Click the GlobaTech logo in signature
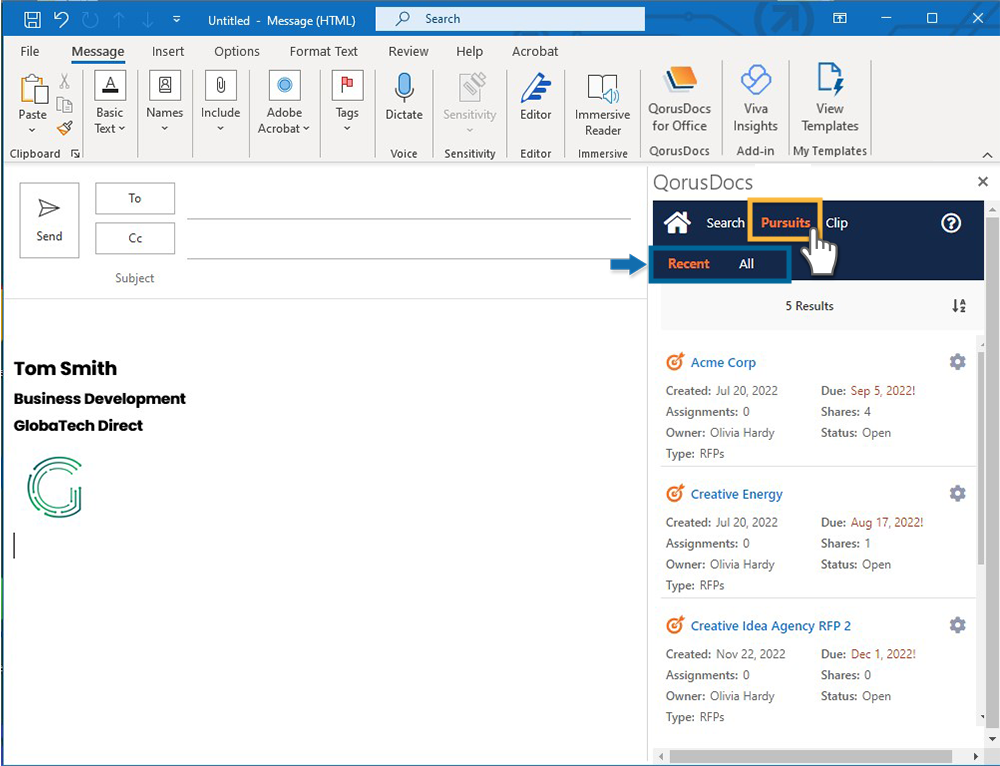 point(55,486)
